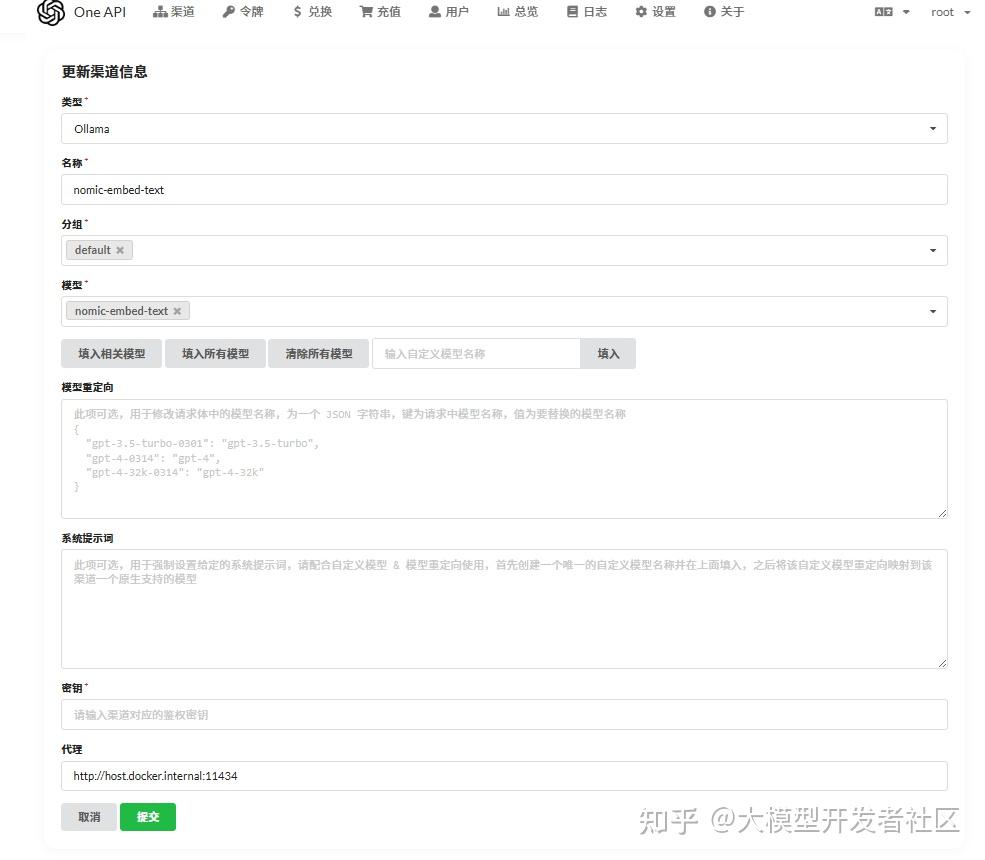Grab the model redirect textarea resize handle
Viewport: 985px width, 860px height.
[x=942, y=513]
